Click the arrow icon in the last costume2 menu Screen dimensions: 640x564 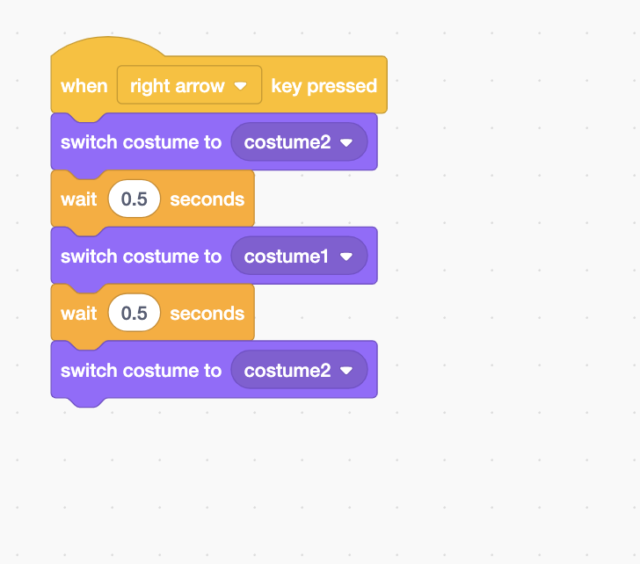(346, 371)
